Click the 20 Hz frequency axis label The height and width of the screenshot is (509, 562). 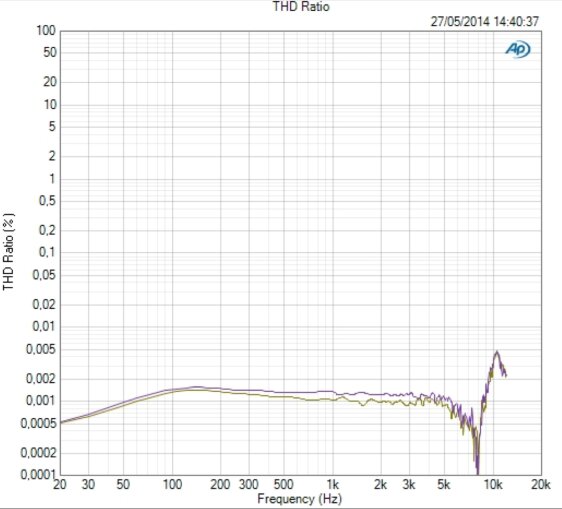pyautogui.click(x=60, y=485)
